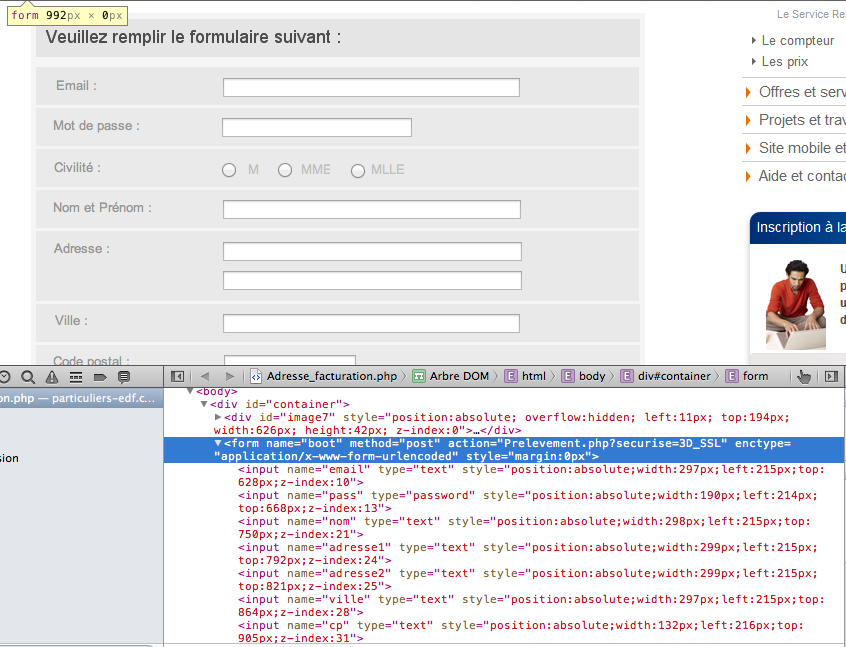Open the Arbre DOM breadcrumb menu

(x=450, y=376)
